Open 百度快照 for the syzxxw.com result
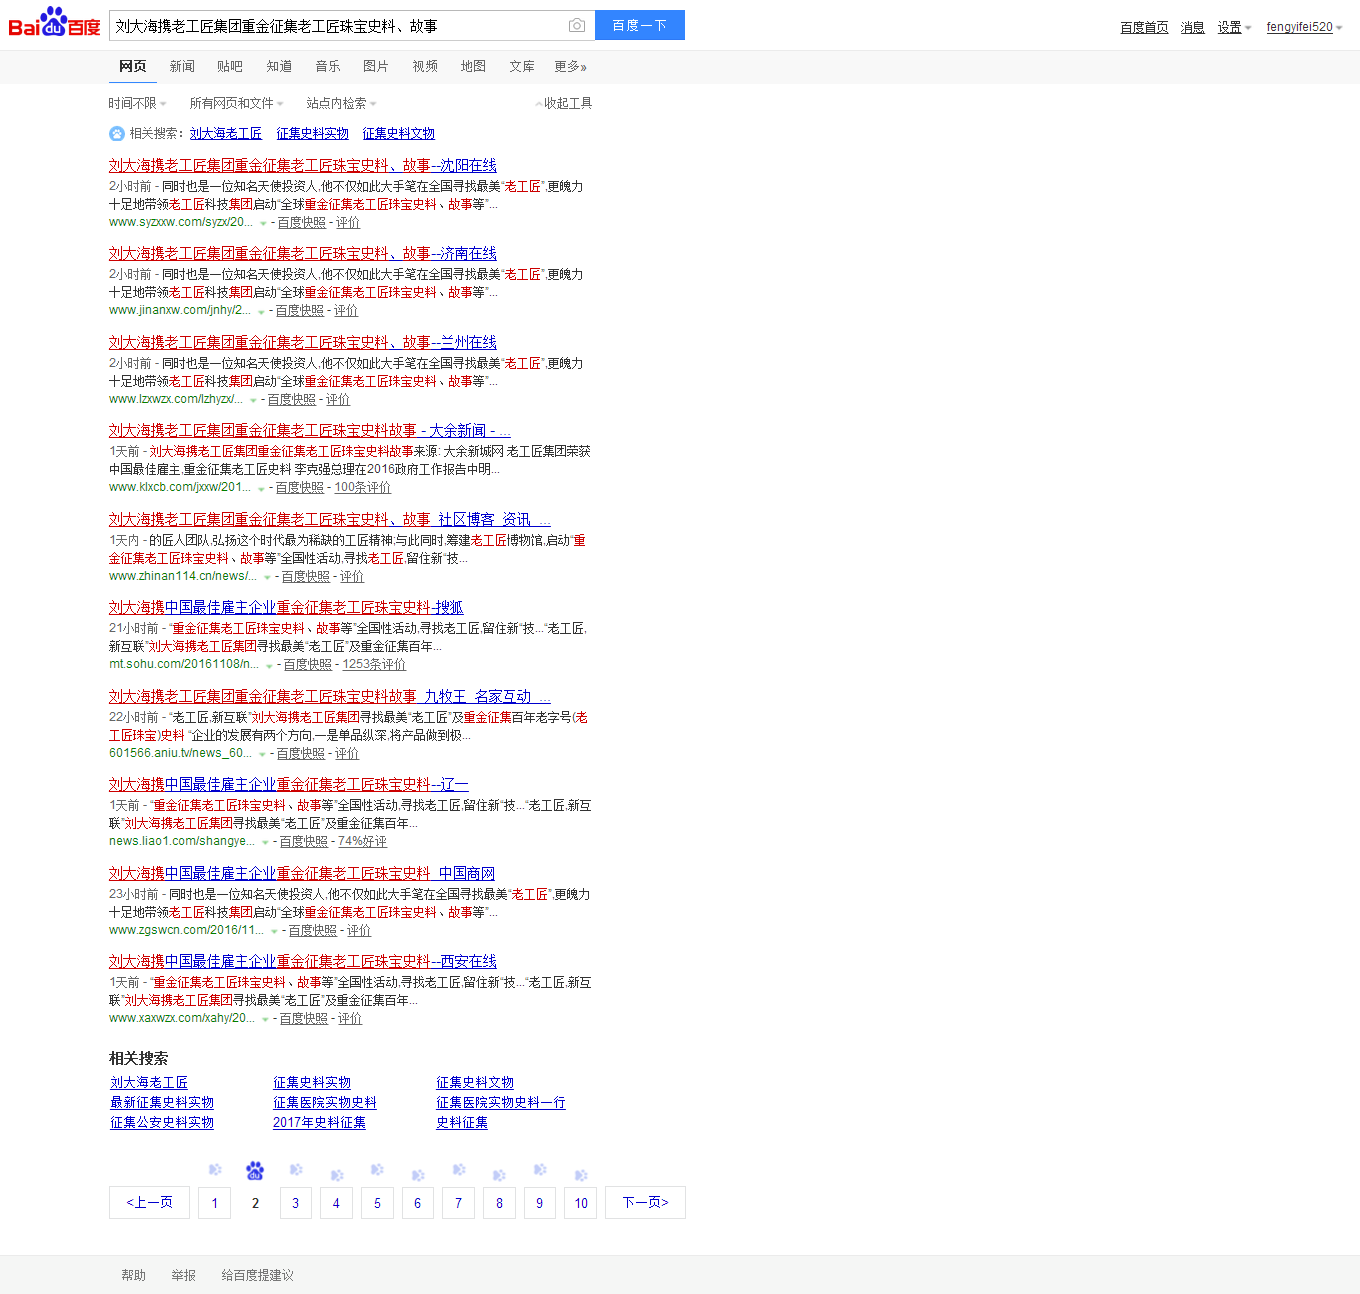The height and width of the screenshot is (1294, 1360). (x=302, y=222)
